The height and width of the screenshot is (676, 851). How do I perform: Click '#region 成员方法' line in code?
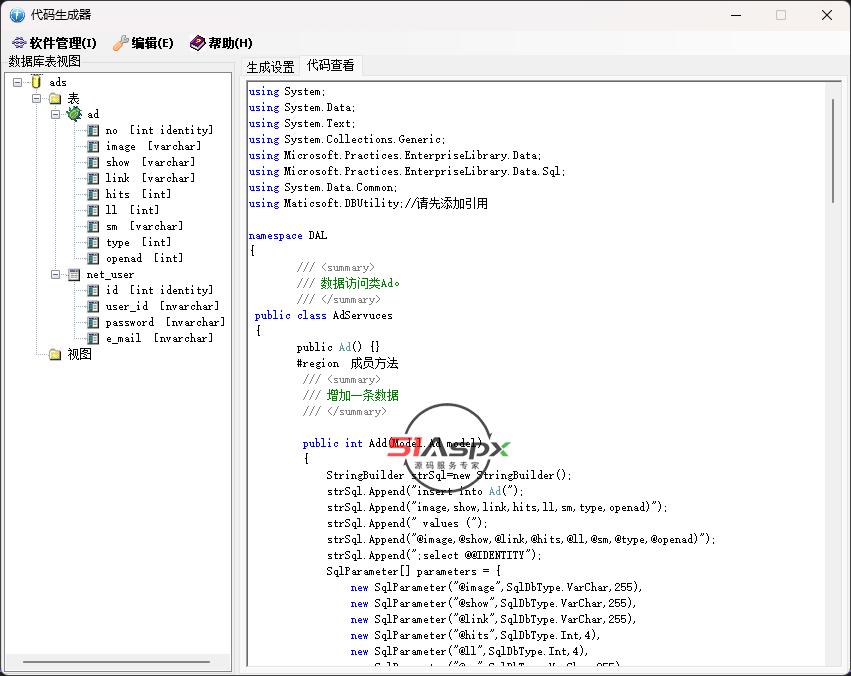pos(347,363)
